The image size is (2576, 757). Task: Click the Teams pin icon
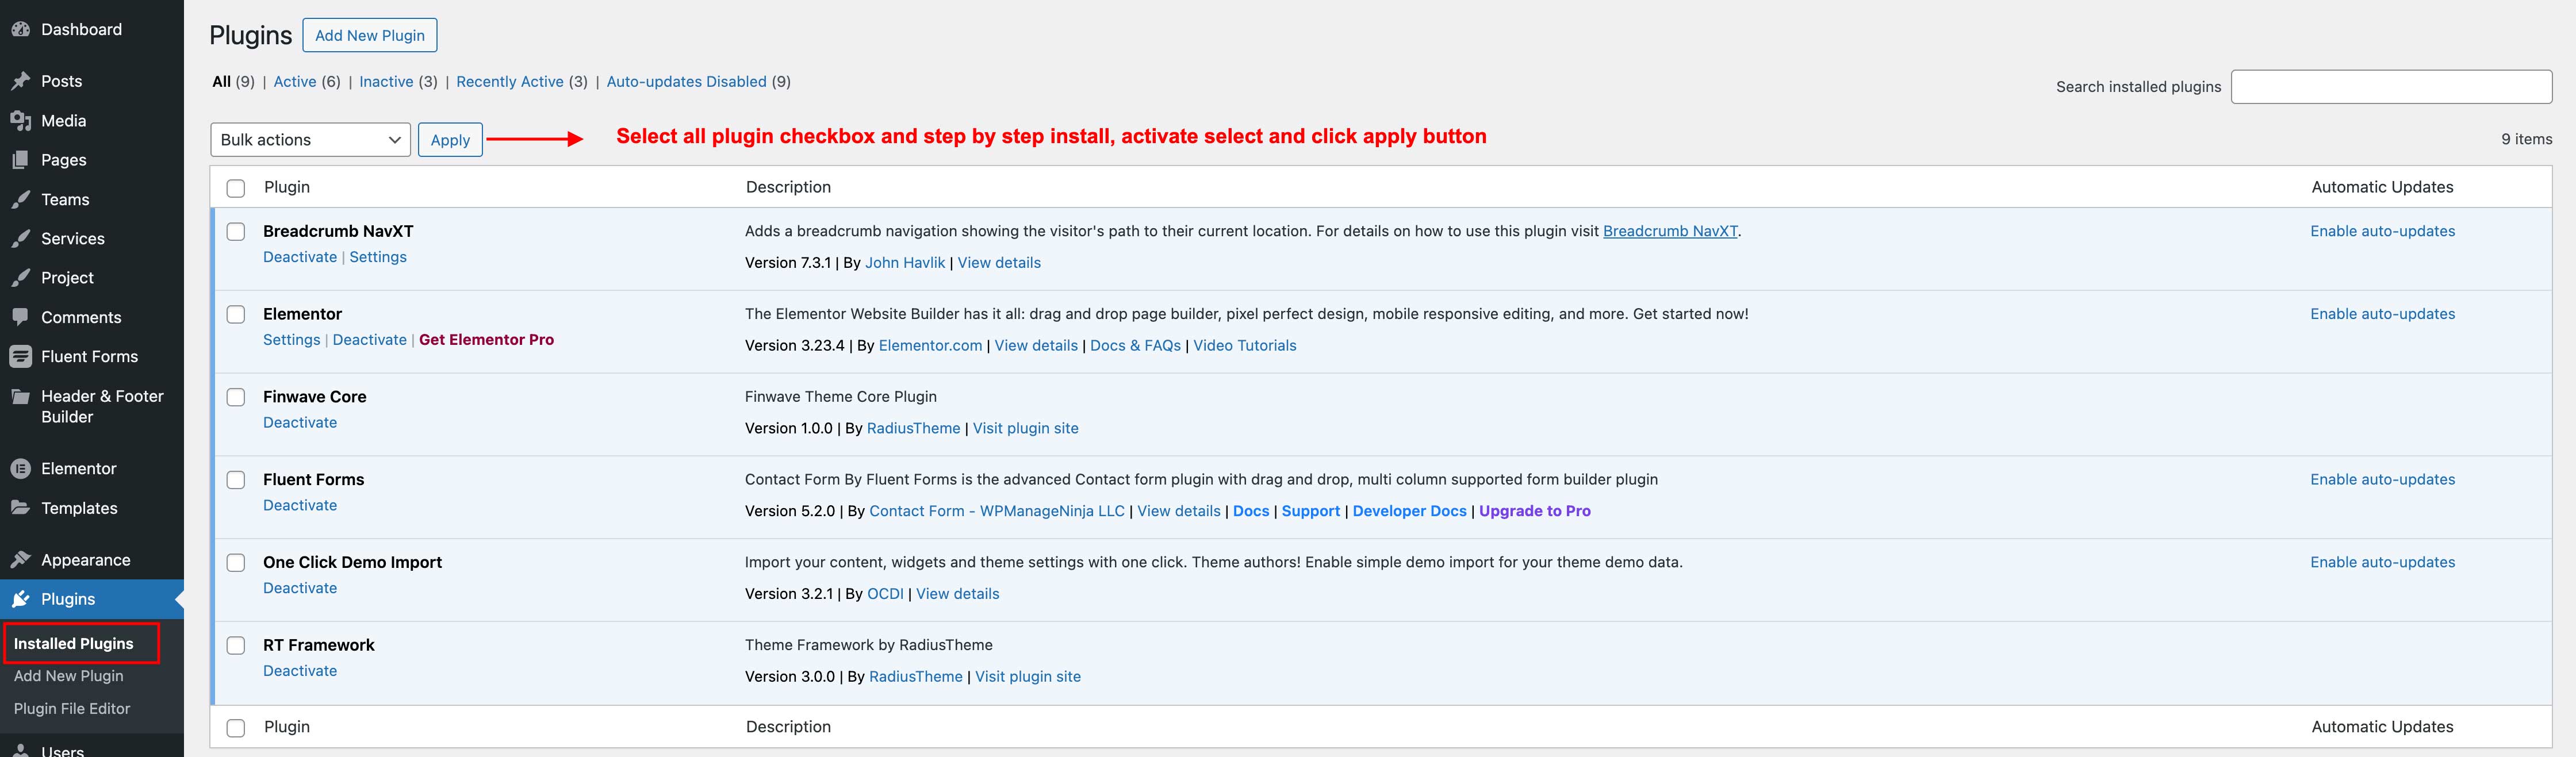[x=20, y=199]
